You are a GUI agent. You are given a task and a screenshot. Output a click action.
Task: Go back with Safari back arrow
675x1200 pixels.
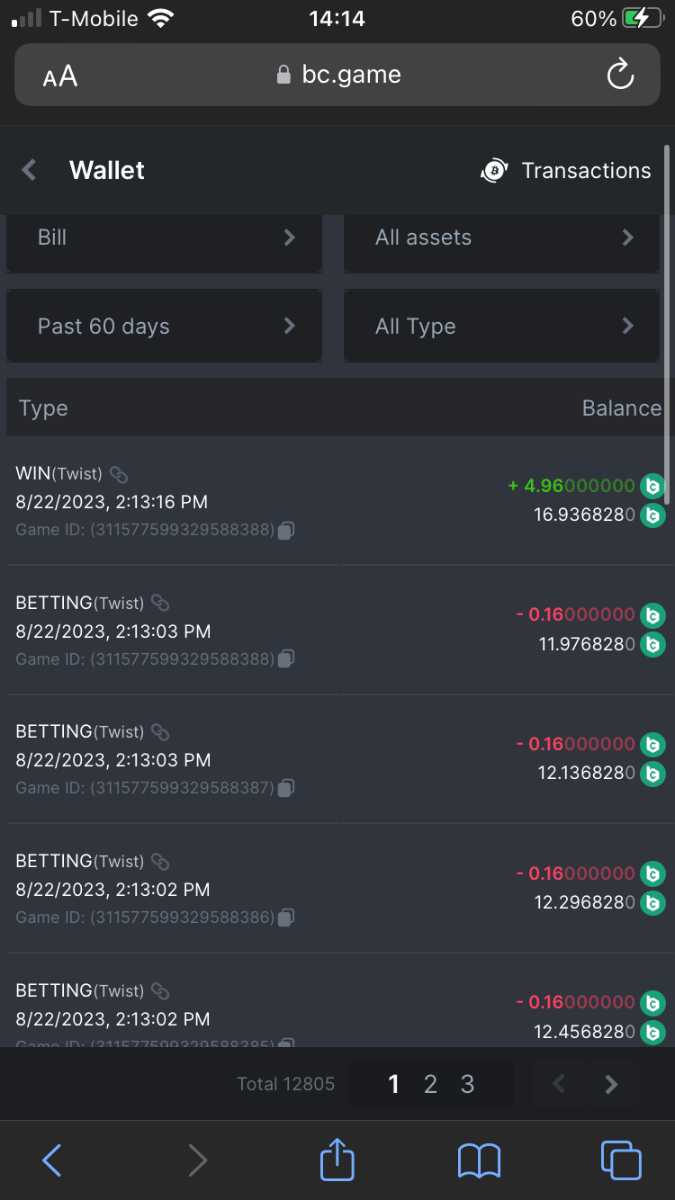(53, 1160)
